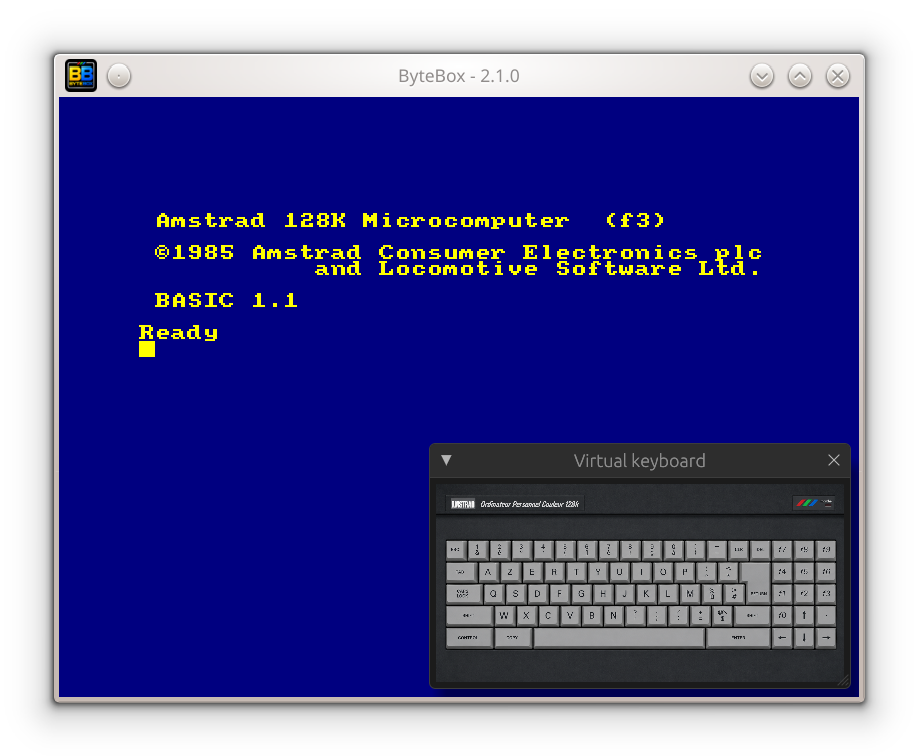The height and width of the screenshot is (756, 918).
Task: Tap the R key on virtual keyboard
Action: [x=554, y=572]
